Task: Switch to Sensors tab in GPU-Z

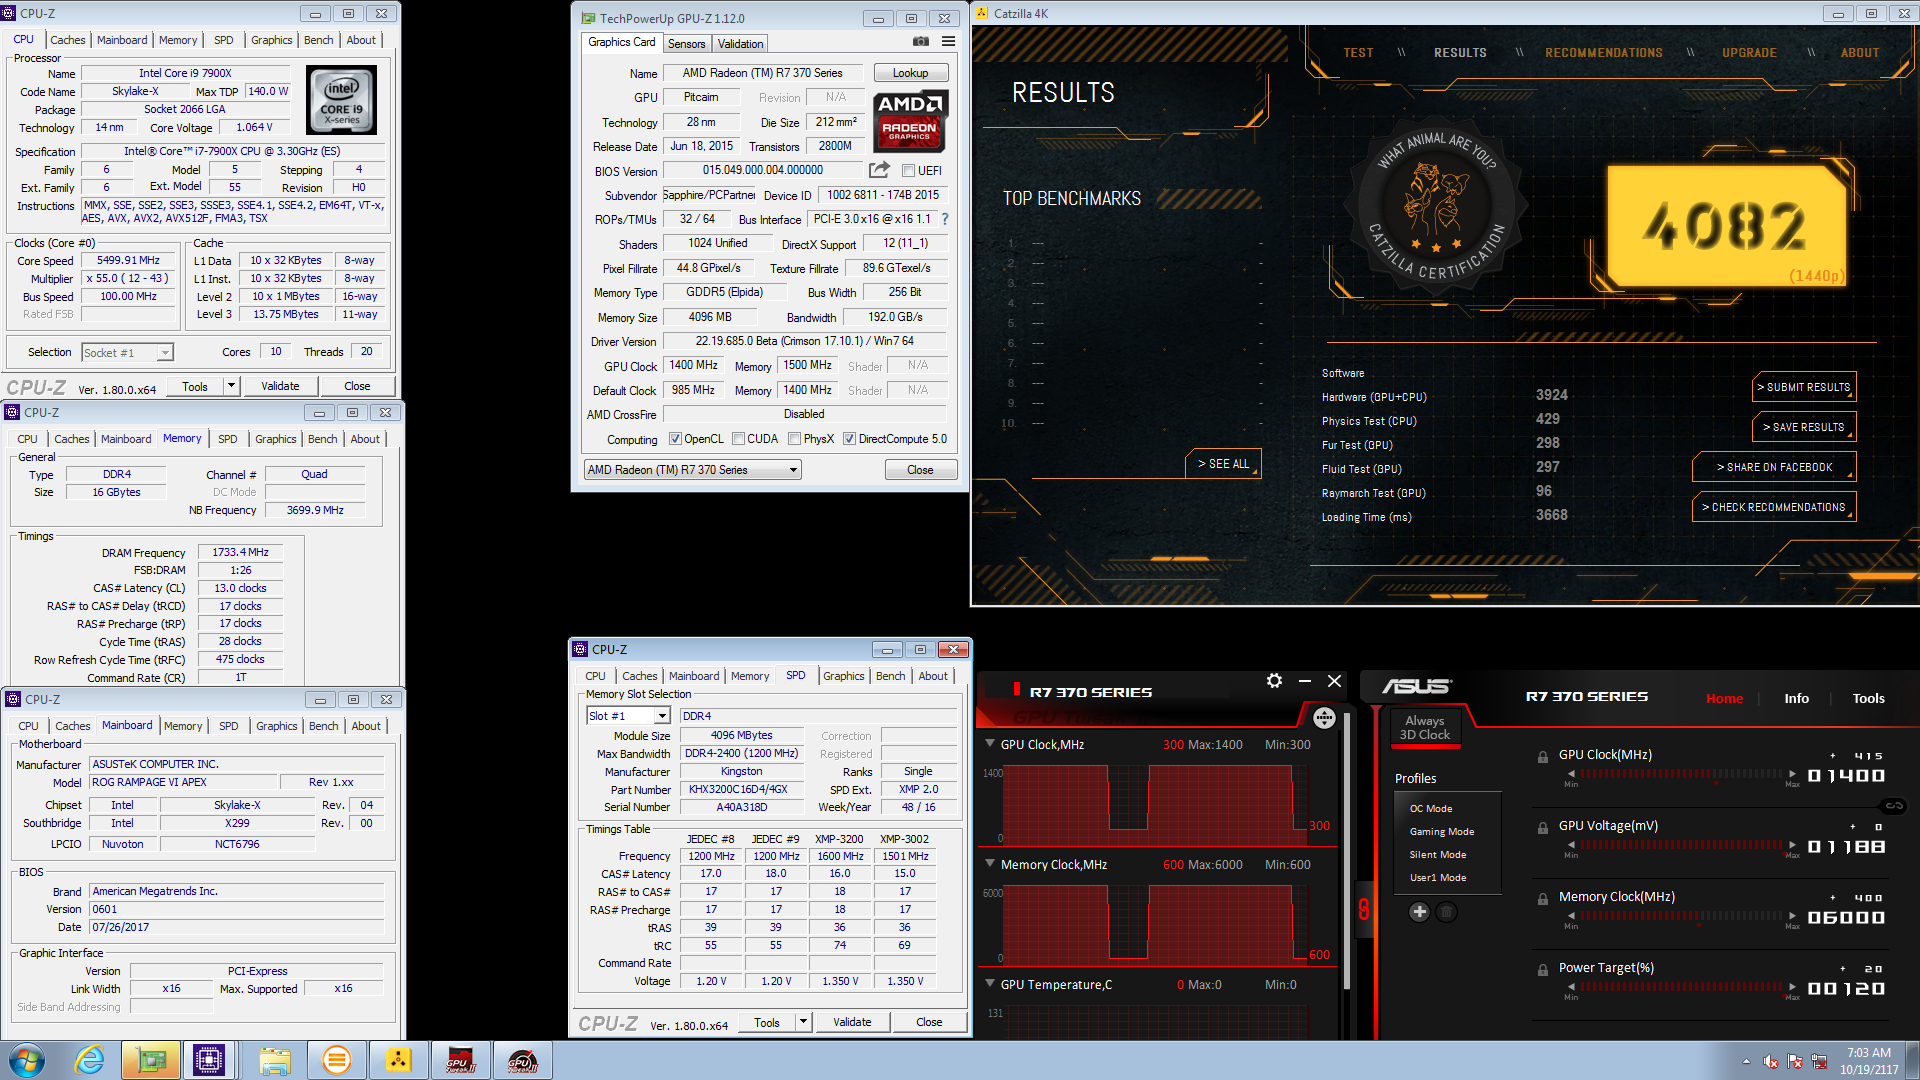Action: pyautogui.click(x=686, y=44)
